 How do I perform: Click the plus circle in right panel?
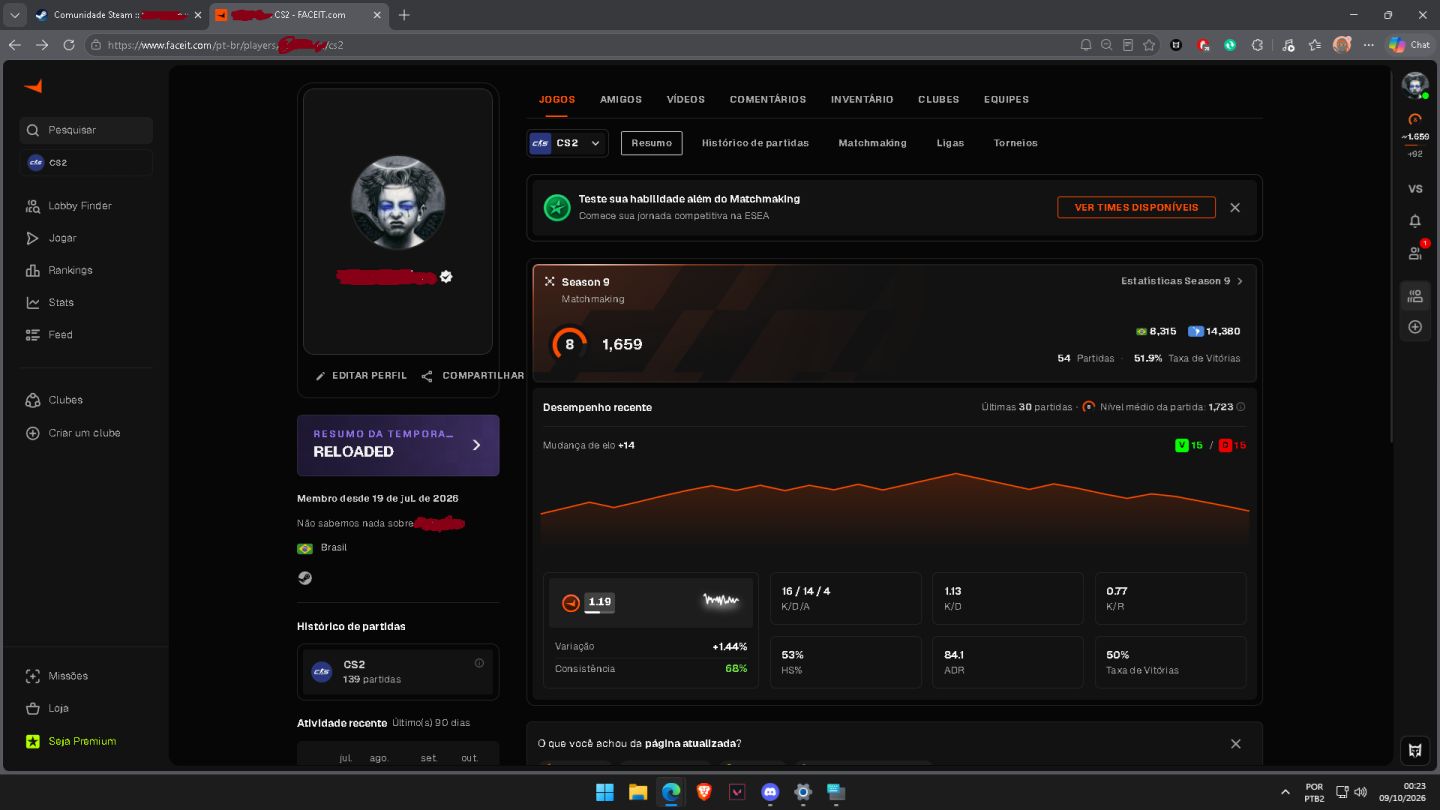(x=1415, y=327)
